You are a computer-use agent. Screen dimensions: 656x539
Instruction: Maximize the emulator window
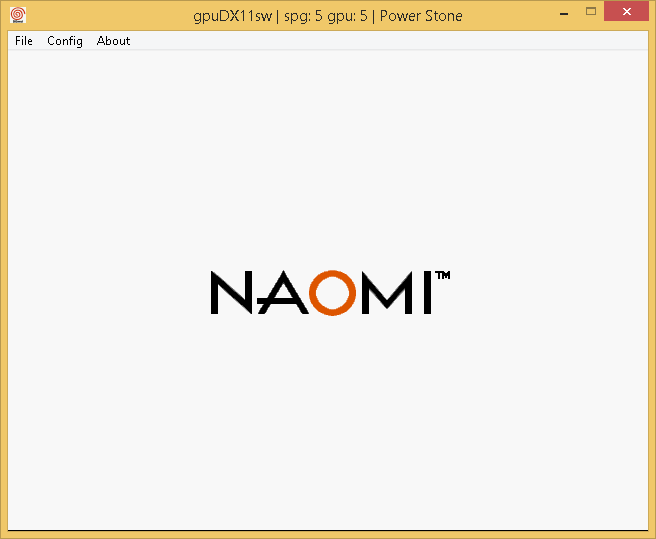pos(591,12)
